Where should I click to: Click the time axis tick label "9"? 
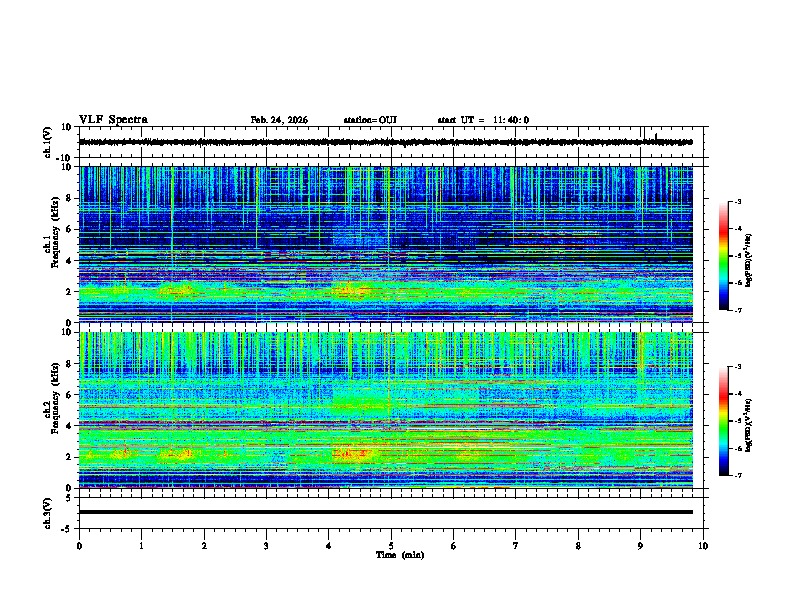(x=640, y=546)
